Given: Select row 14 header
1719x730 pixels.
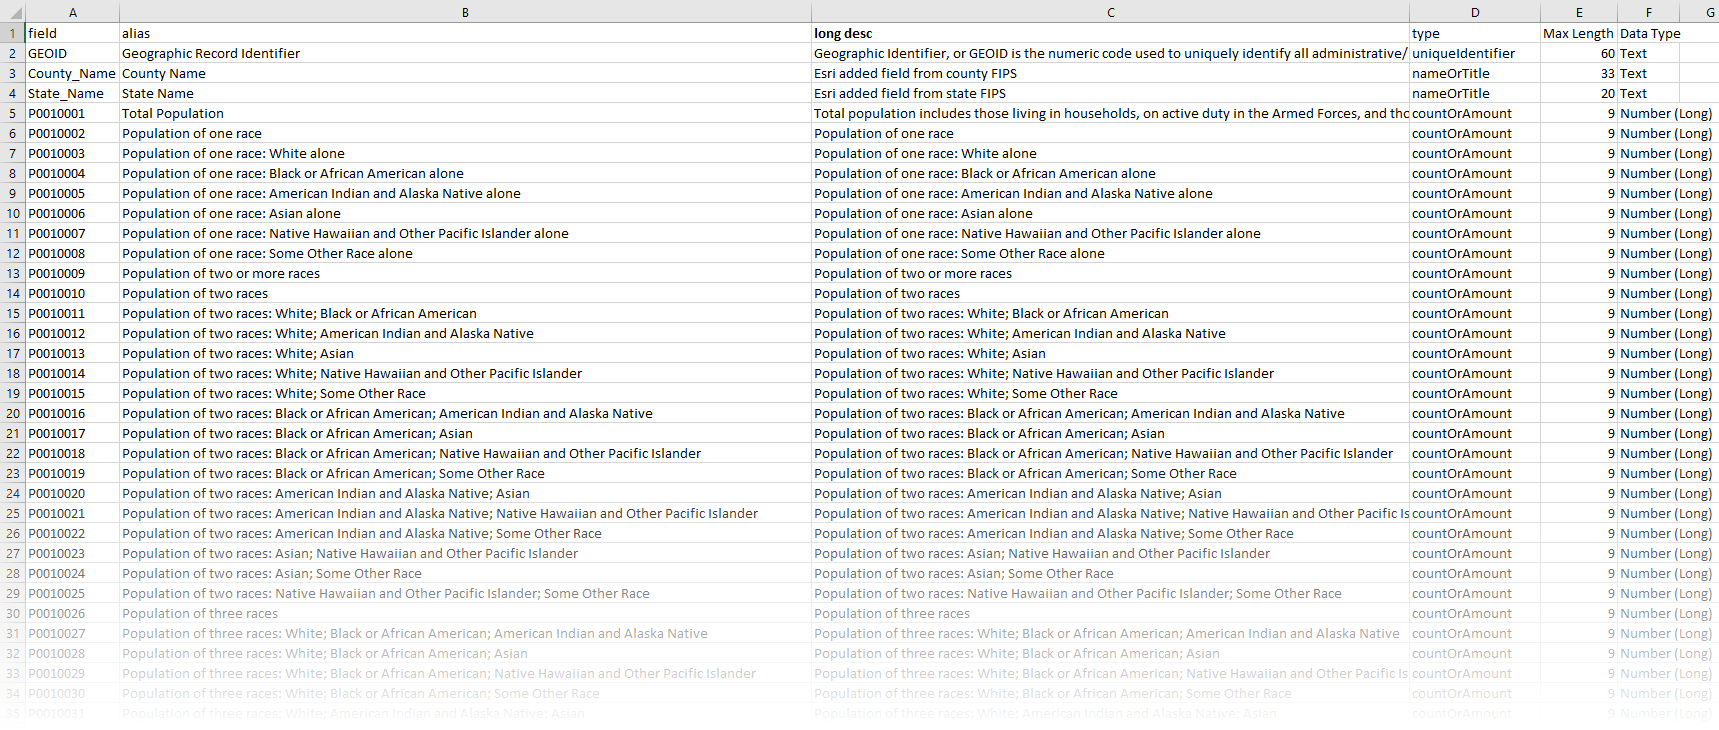Looking at the screenshot, I should point(13,293).
